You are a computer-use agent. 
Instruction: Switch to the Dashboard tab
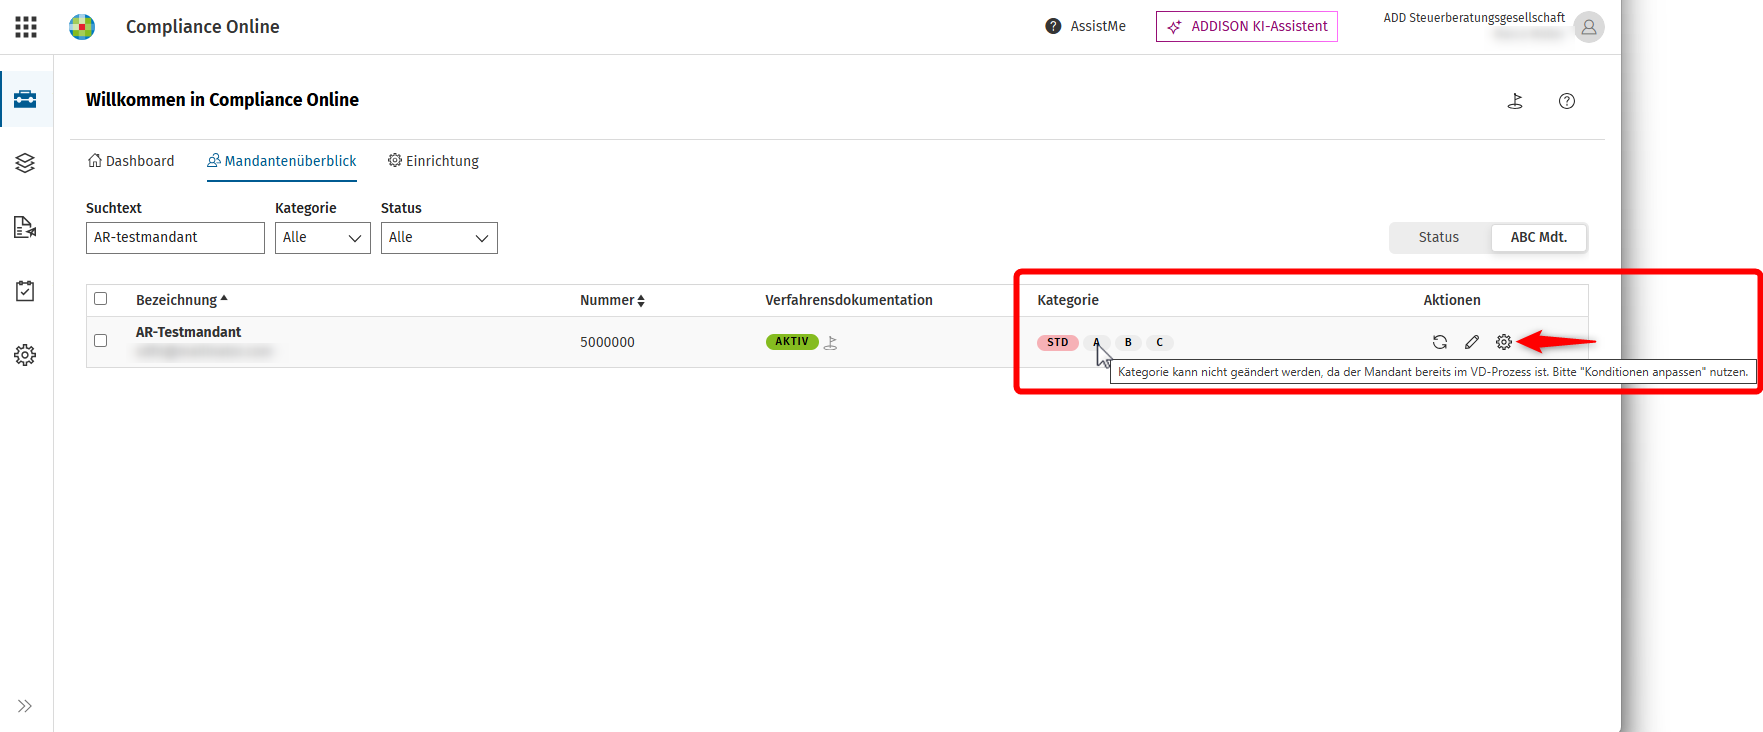(131, 161)
